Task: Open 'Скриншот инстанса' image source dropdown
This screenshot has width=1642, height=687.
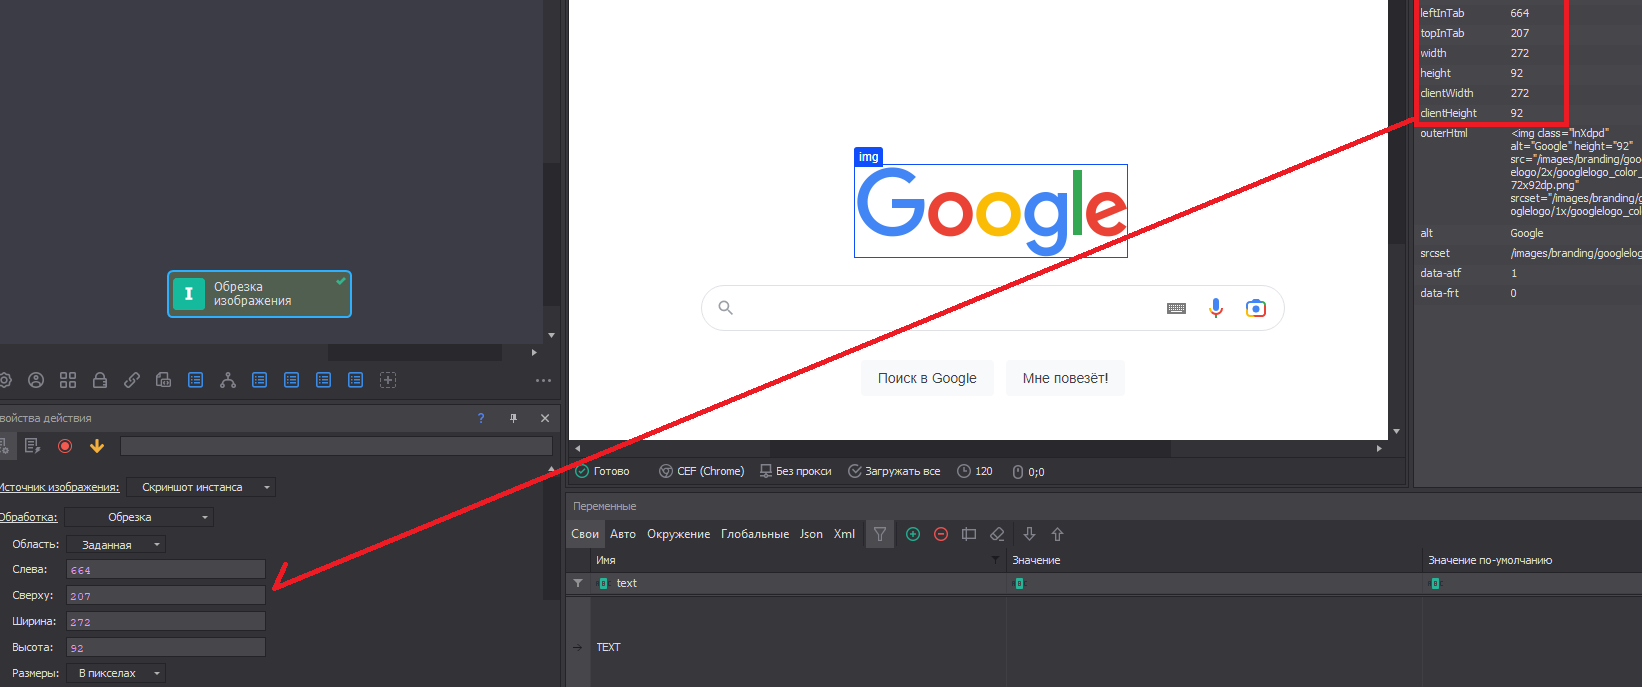Action: pyautogui.click(x=201, y=487)
